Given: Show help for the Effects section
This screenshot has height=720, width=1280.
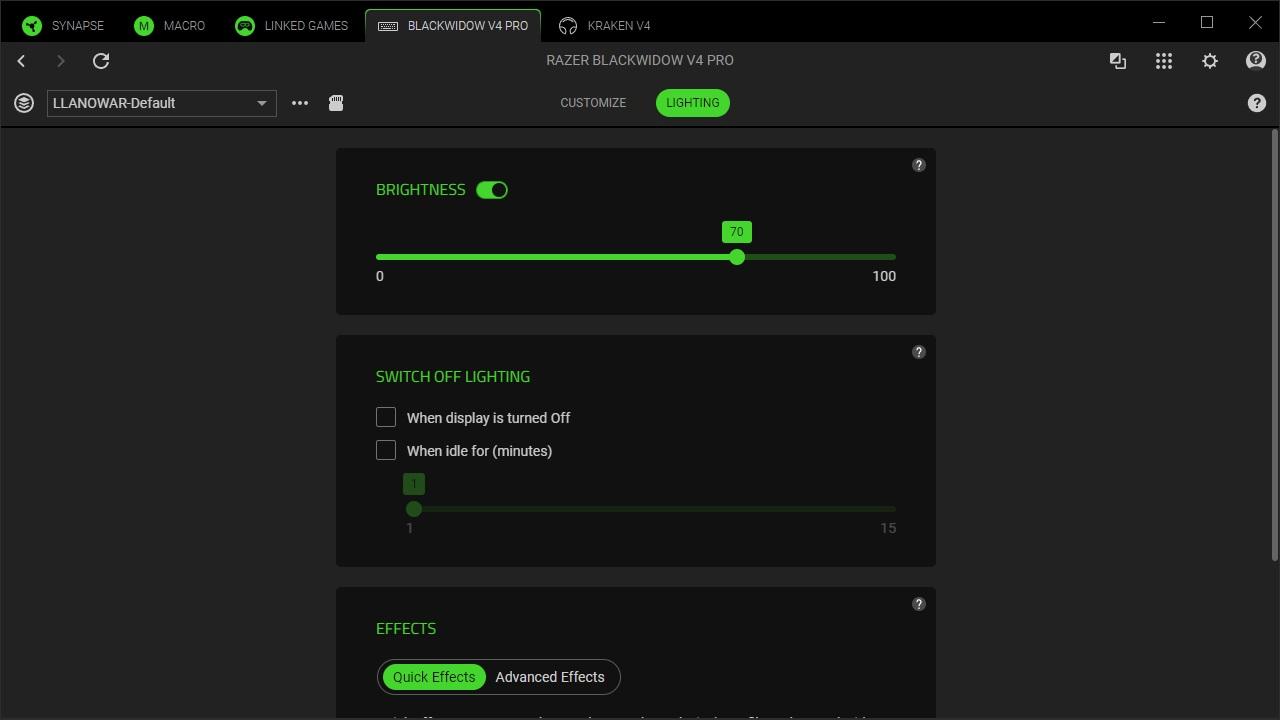Looking at the screenshot, I should click(x=919, y=604).
